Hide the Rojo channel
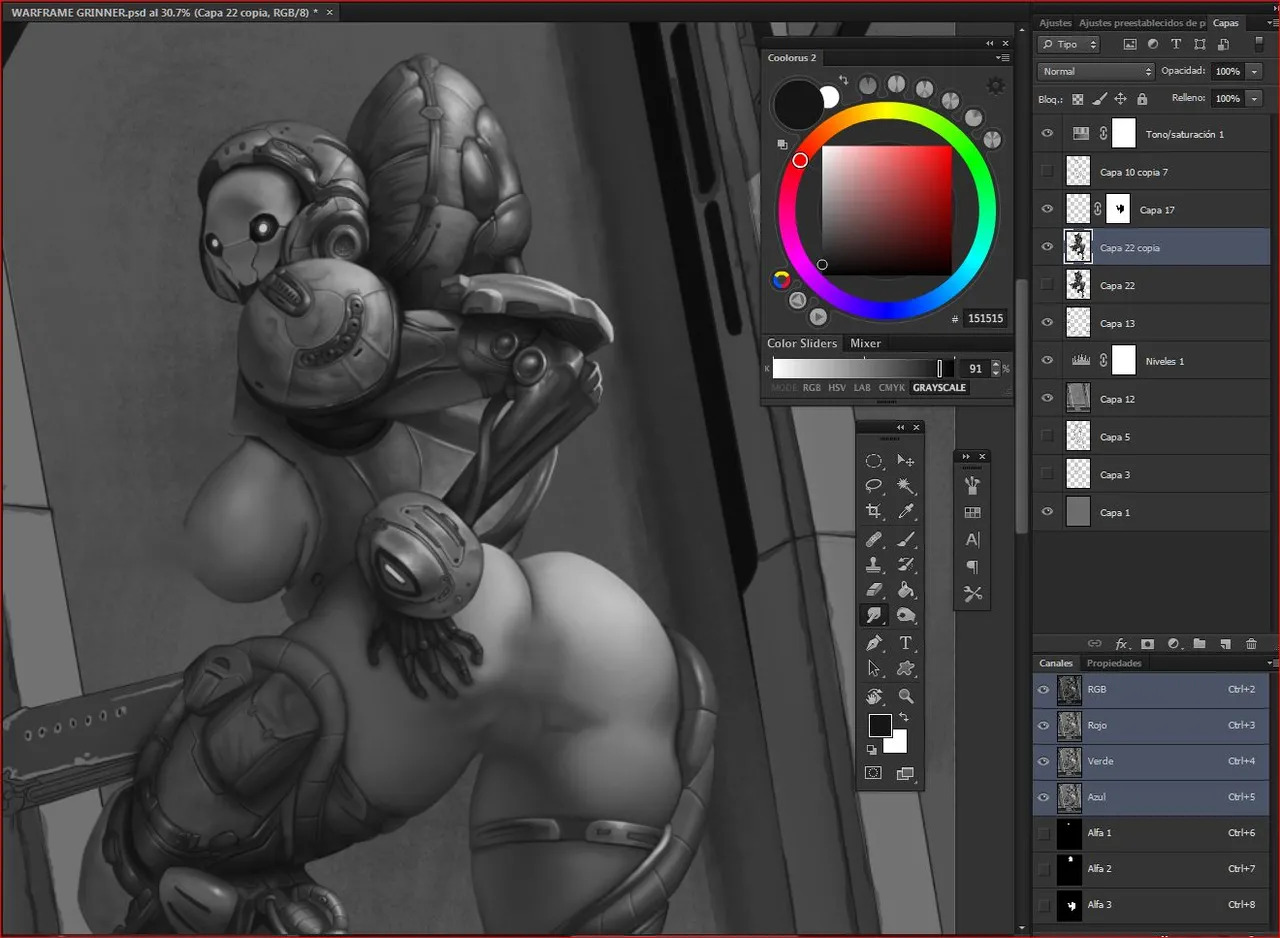The width and height of the screenshot is (1280, 938). [1044, 725]
